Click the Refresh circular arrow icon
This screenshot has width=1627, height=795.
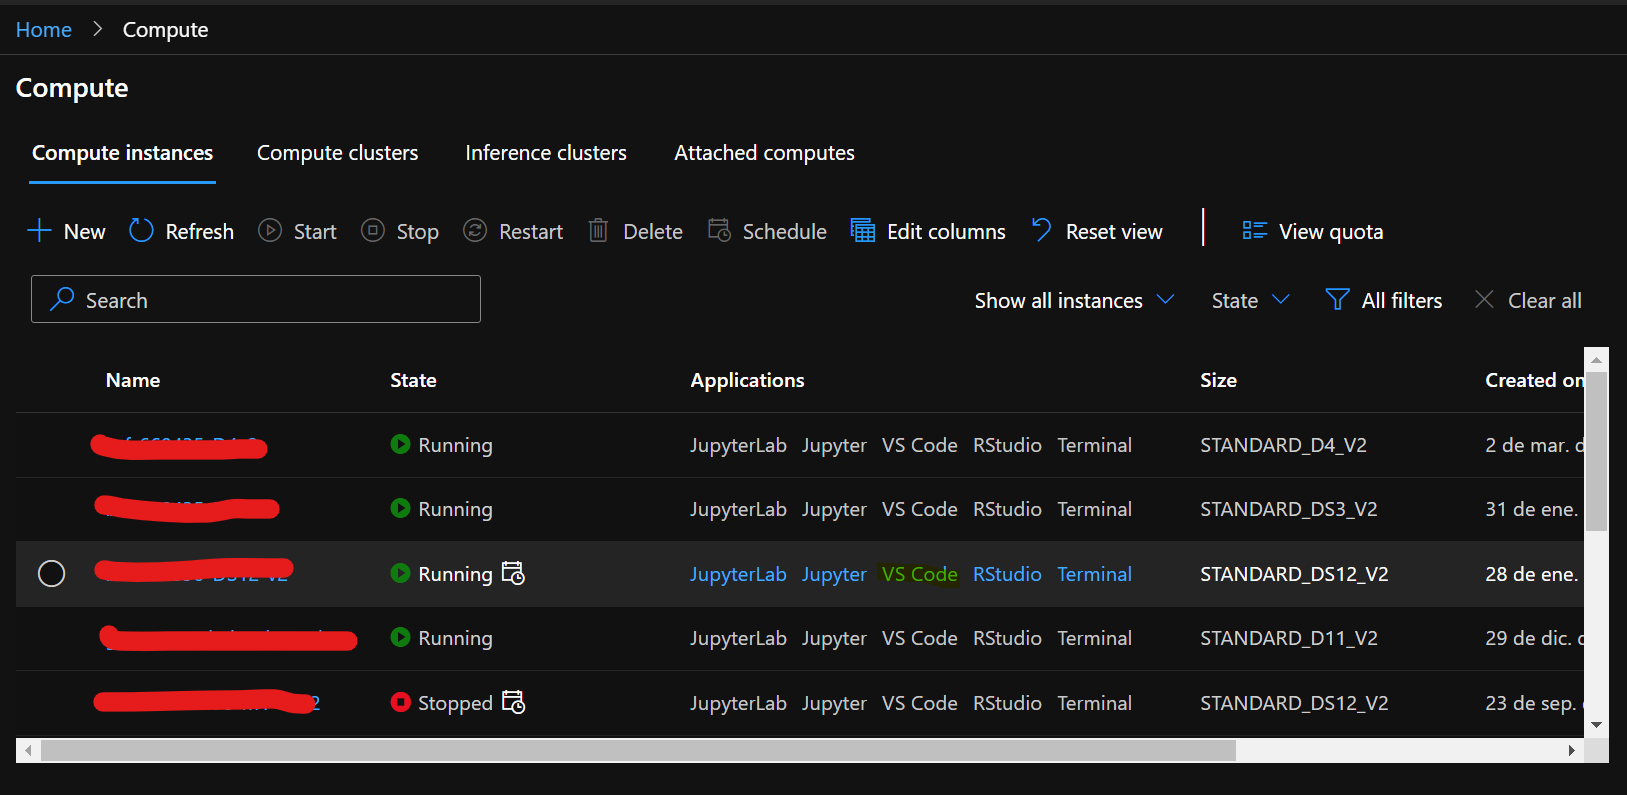point(141,231)
